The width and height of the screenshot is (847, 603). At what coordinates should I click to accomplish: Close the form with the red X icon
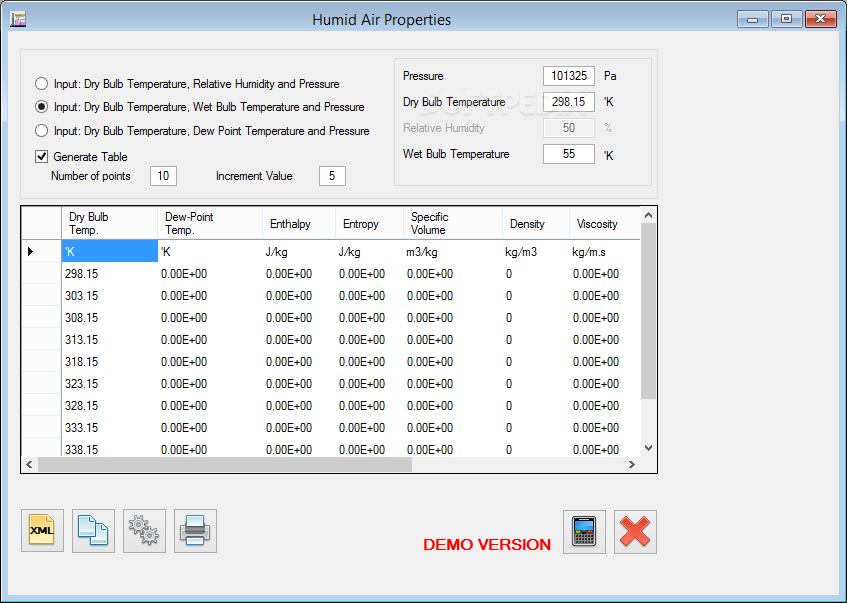tap(635, 532)
